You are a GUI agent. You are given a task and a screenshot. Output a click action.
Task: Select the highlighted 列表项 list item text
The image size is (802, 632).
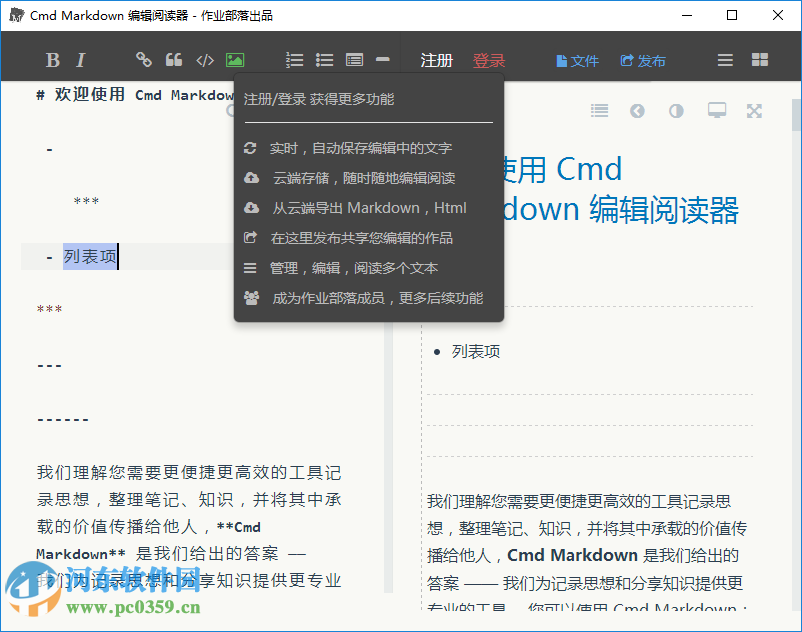(x=90, y=256)
